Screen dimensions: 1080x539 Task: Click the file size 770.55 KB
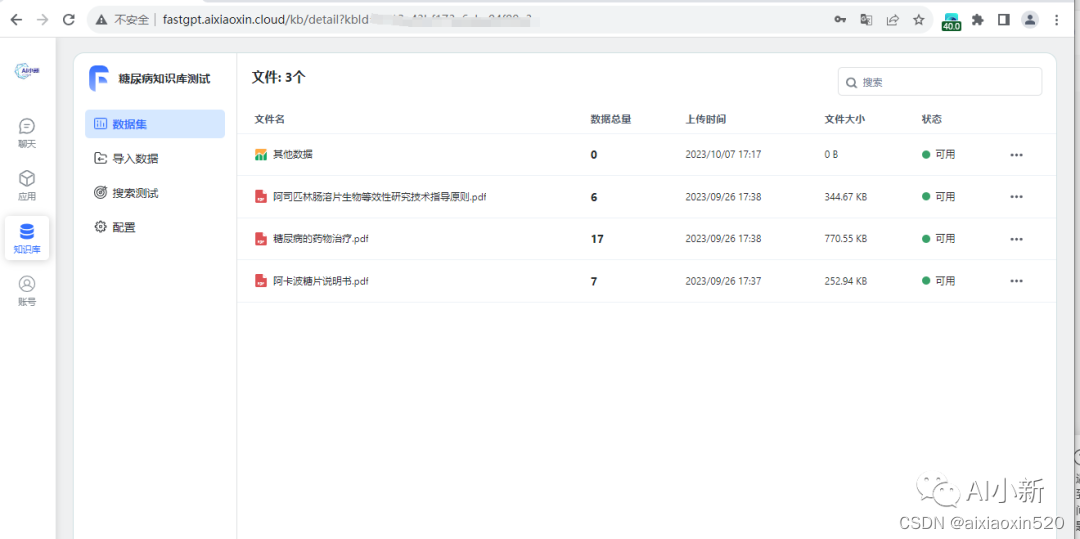846,239
